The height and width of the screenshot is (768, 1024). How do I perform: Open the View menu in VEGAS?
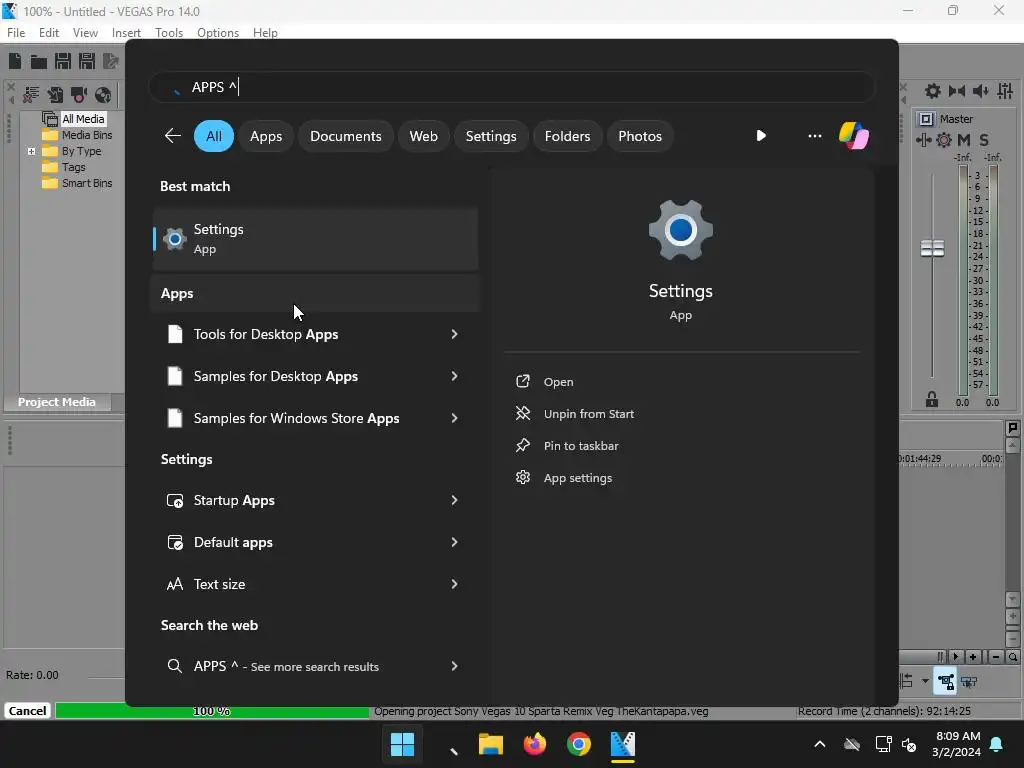click(x=85, y=33)
